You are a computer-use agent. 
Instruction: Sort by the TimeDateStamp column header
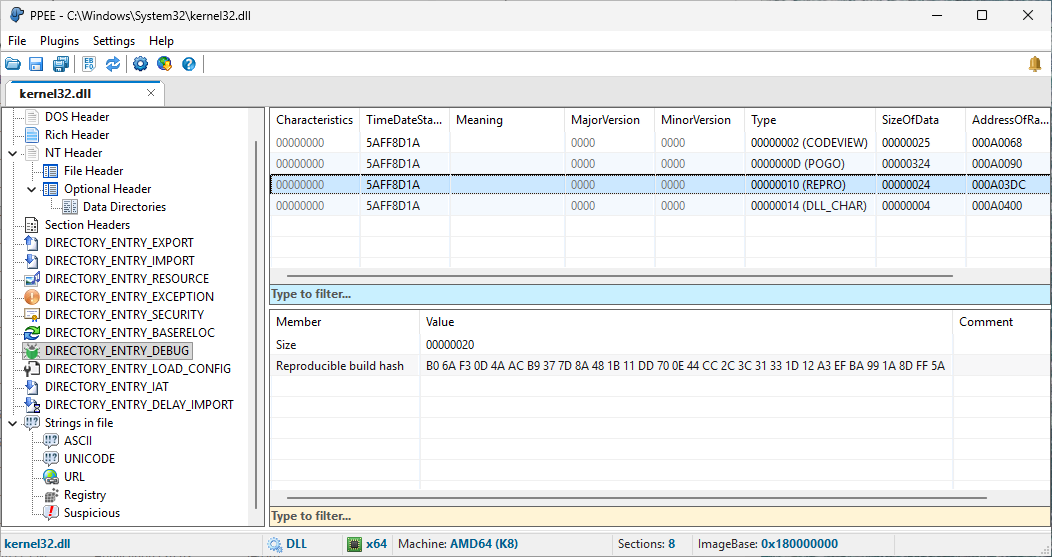pos(405,120)
